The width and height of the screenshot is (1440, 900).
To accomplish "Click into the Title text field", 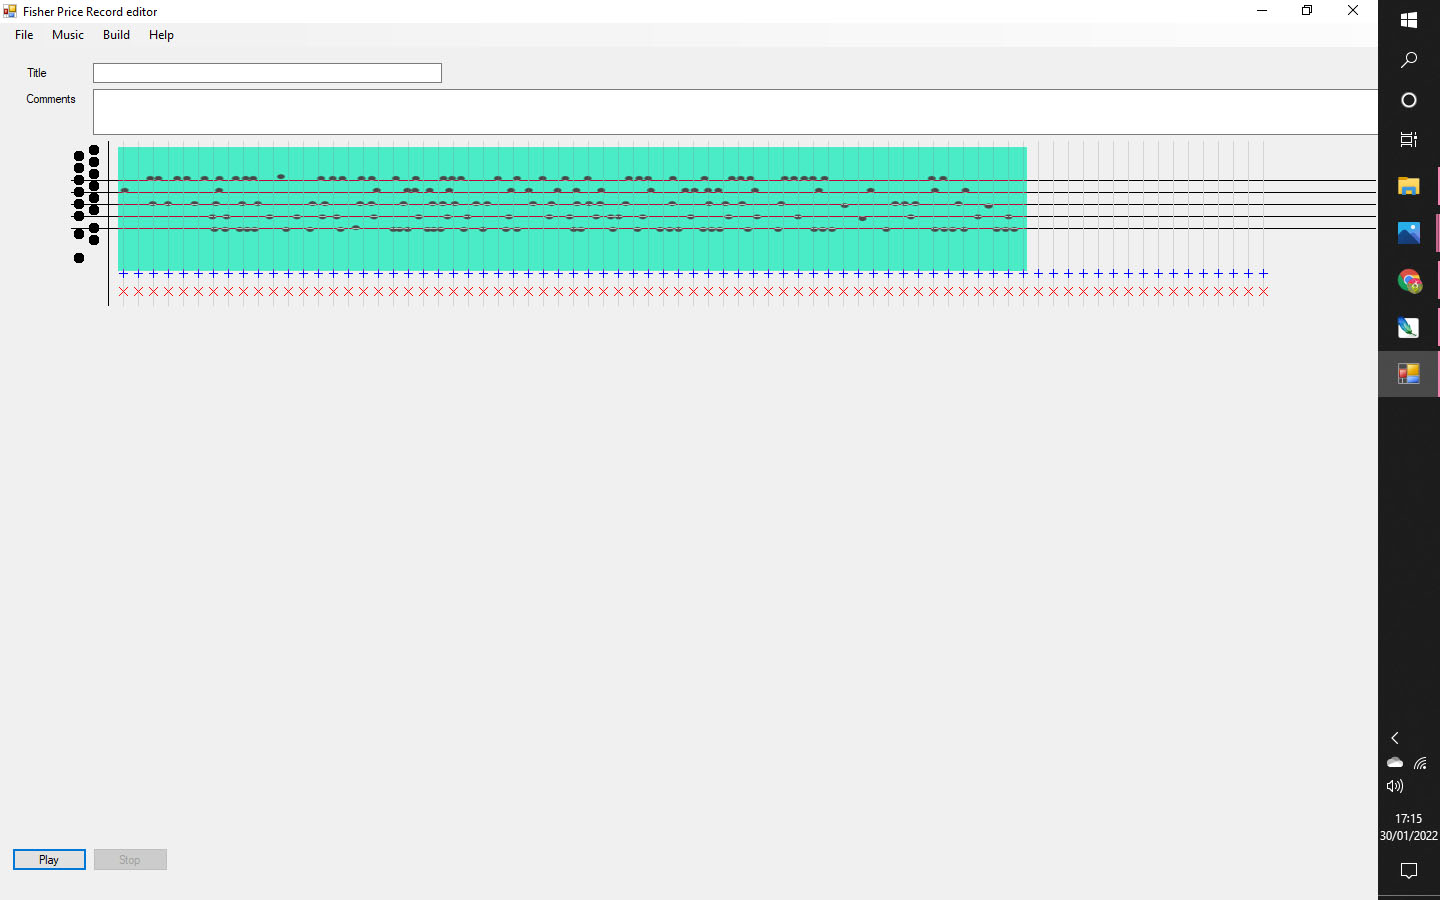I will tap(267, 73).
